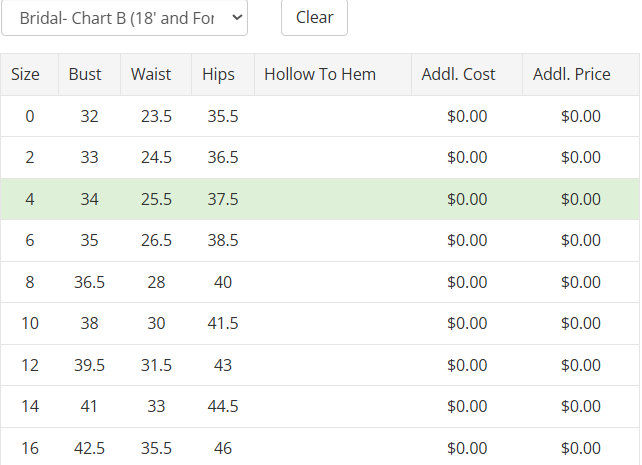Image resolution: width=642 pixels, height=465 pixels.
Task: Select the size 16 row
Action: pos(30,448)
